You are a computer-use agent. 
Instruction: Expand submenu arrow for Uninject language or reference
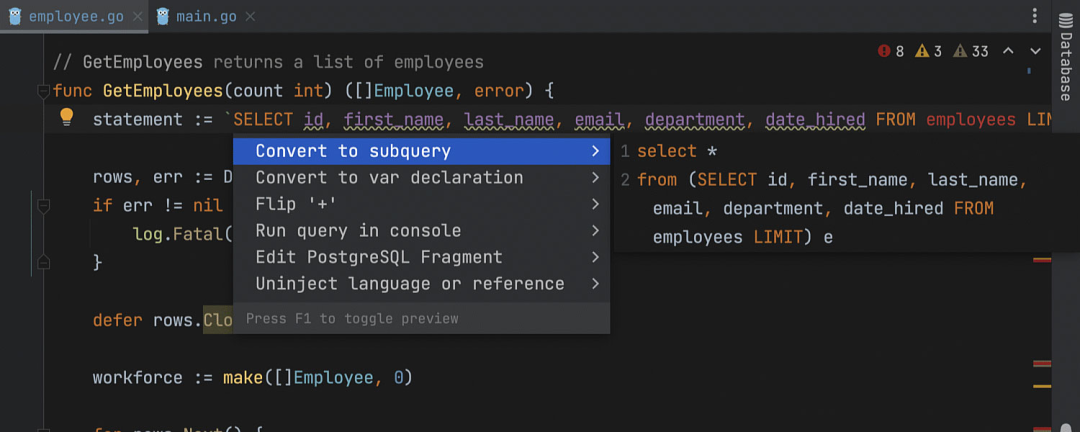[x=595, y=284]
